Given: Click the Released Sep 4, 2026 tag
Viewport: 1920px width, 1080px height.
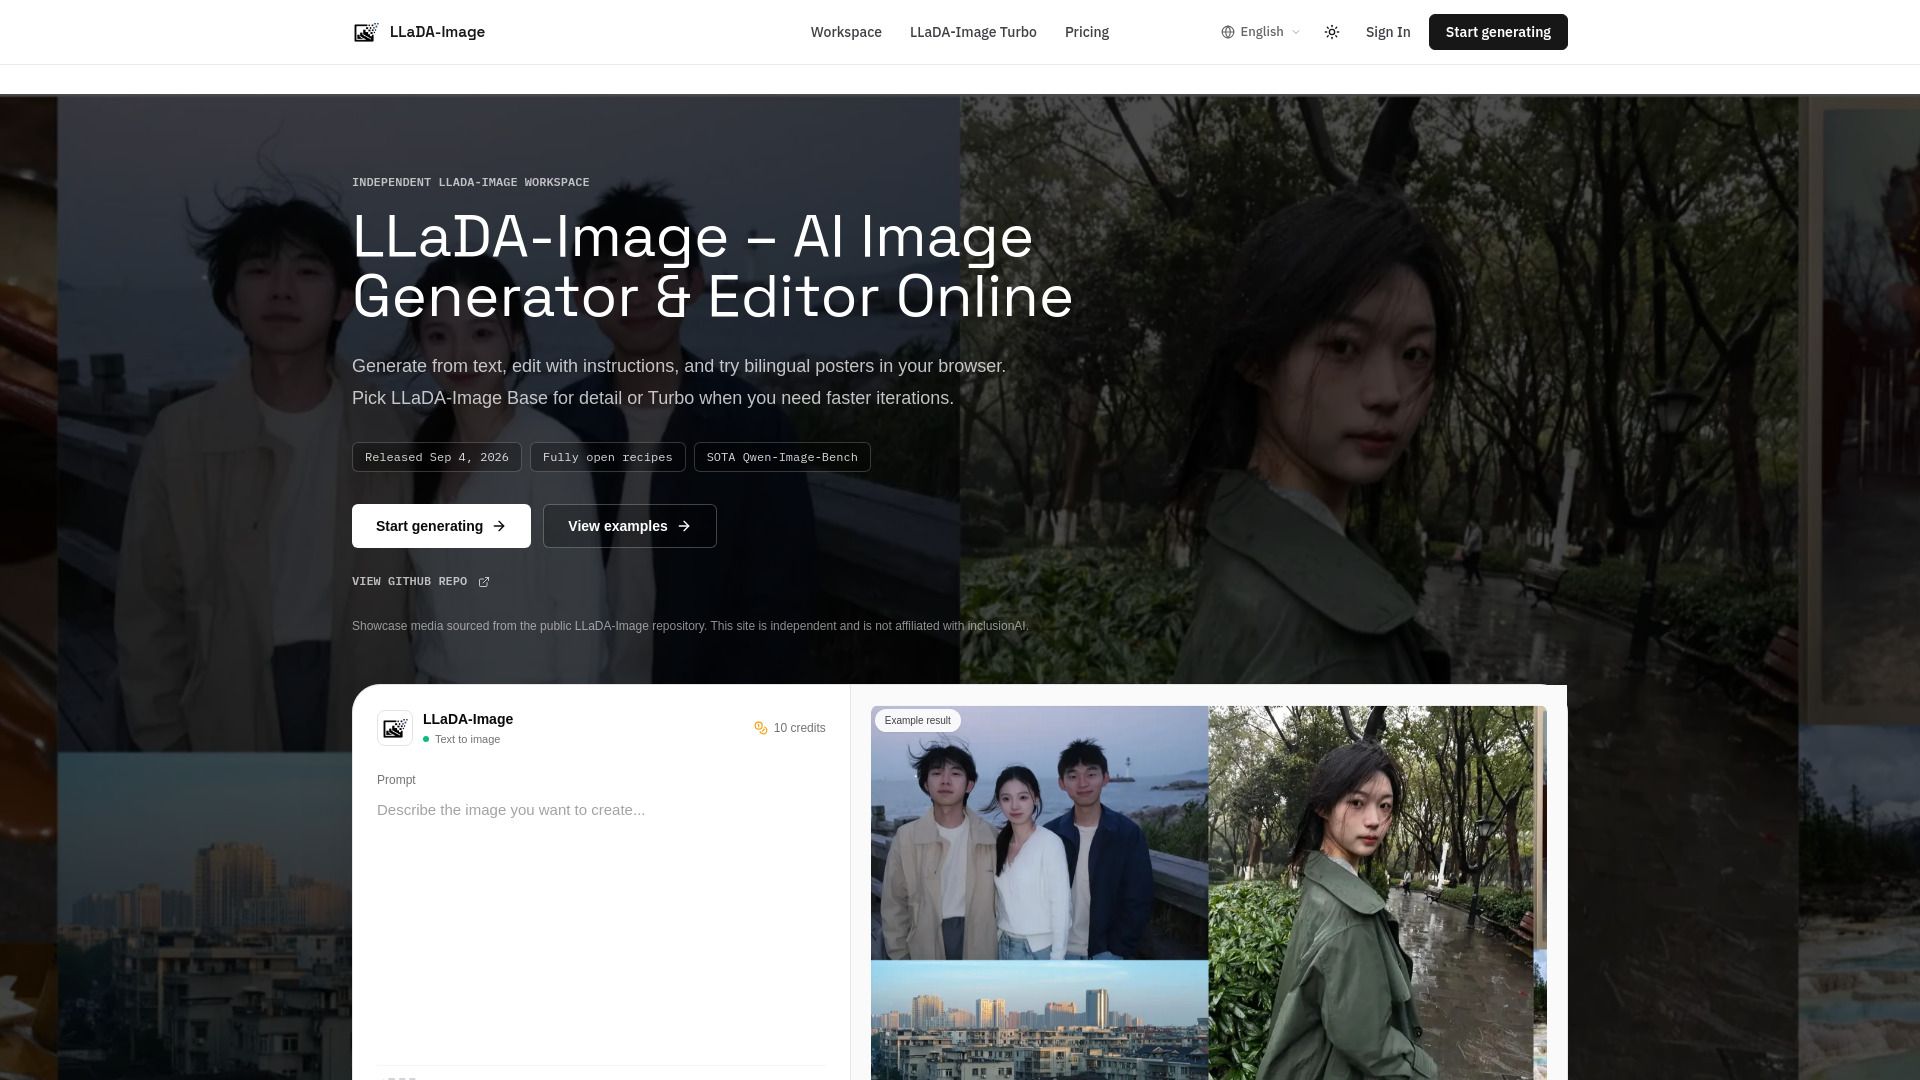Looking at the screenshot, I should [x=437, y=457].
